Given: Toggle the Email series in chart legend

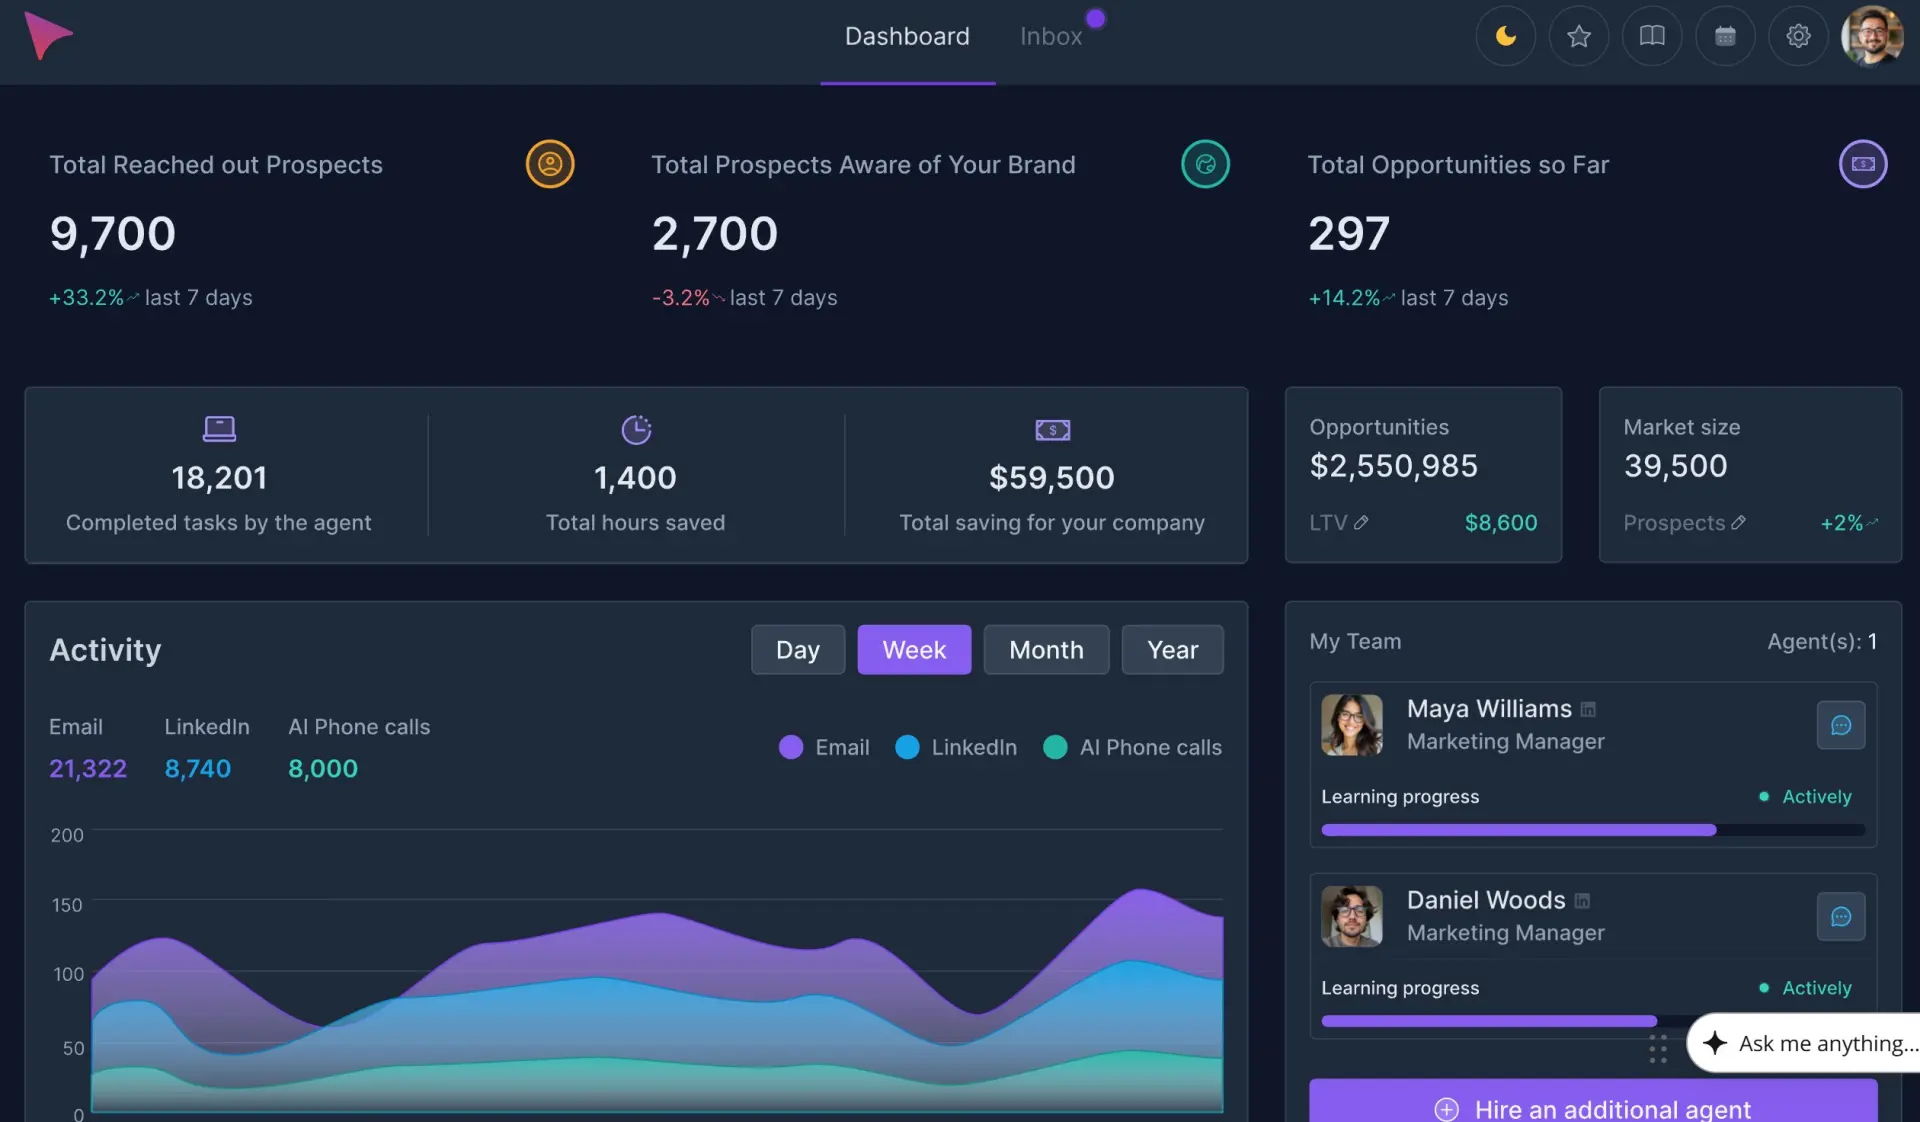Looking at the screenshot, I should 824,748.
